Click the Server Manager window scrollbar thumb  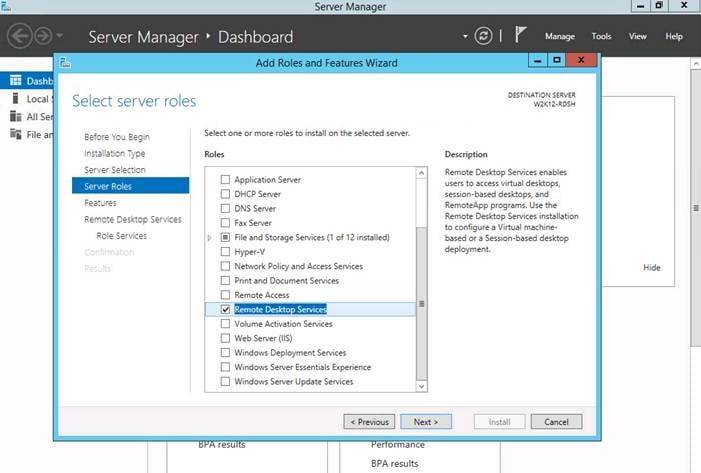[x=696, y=208]
